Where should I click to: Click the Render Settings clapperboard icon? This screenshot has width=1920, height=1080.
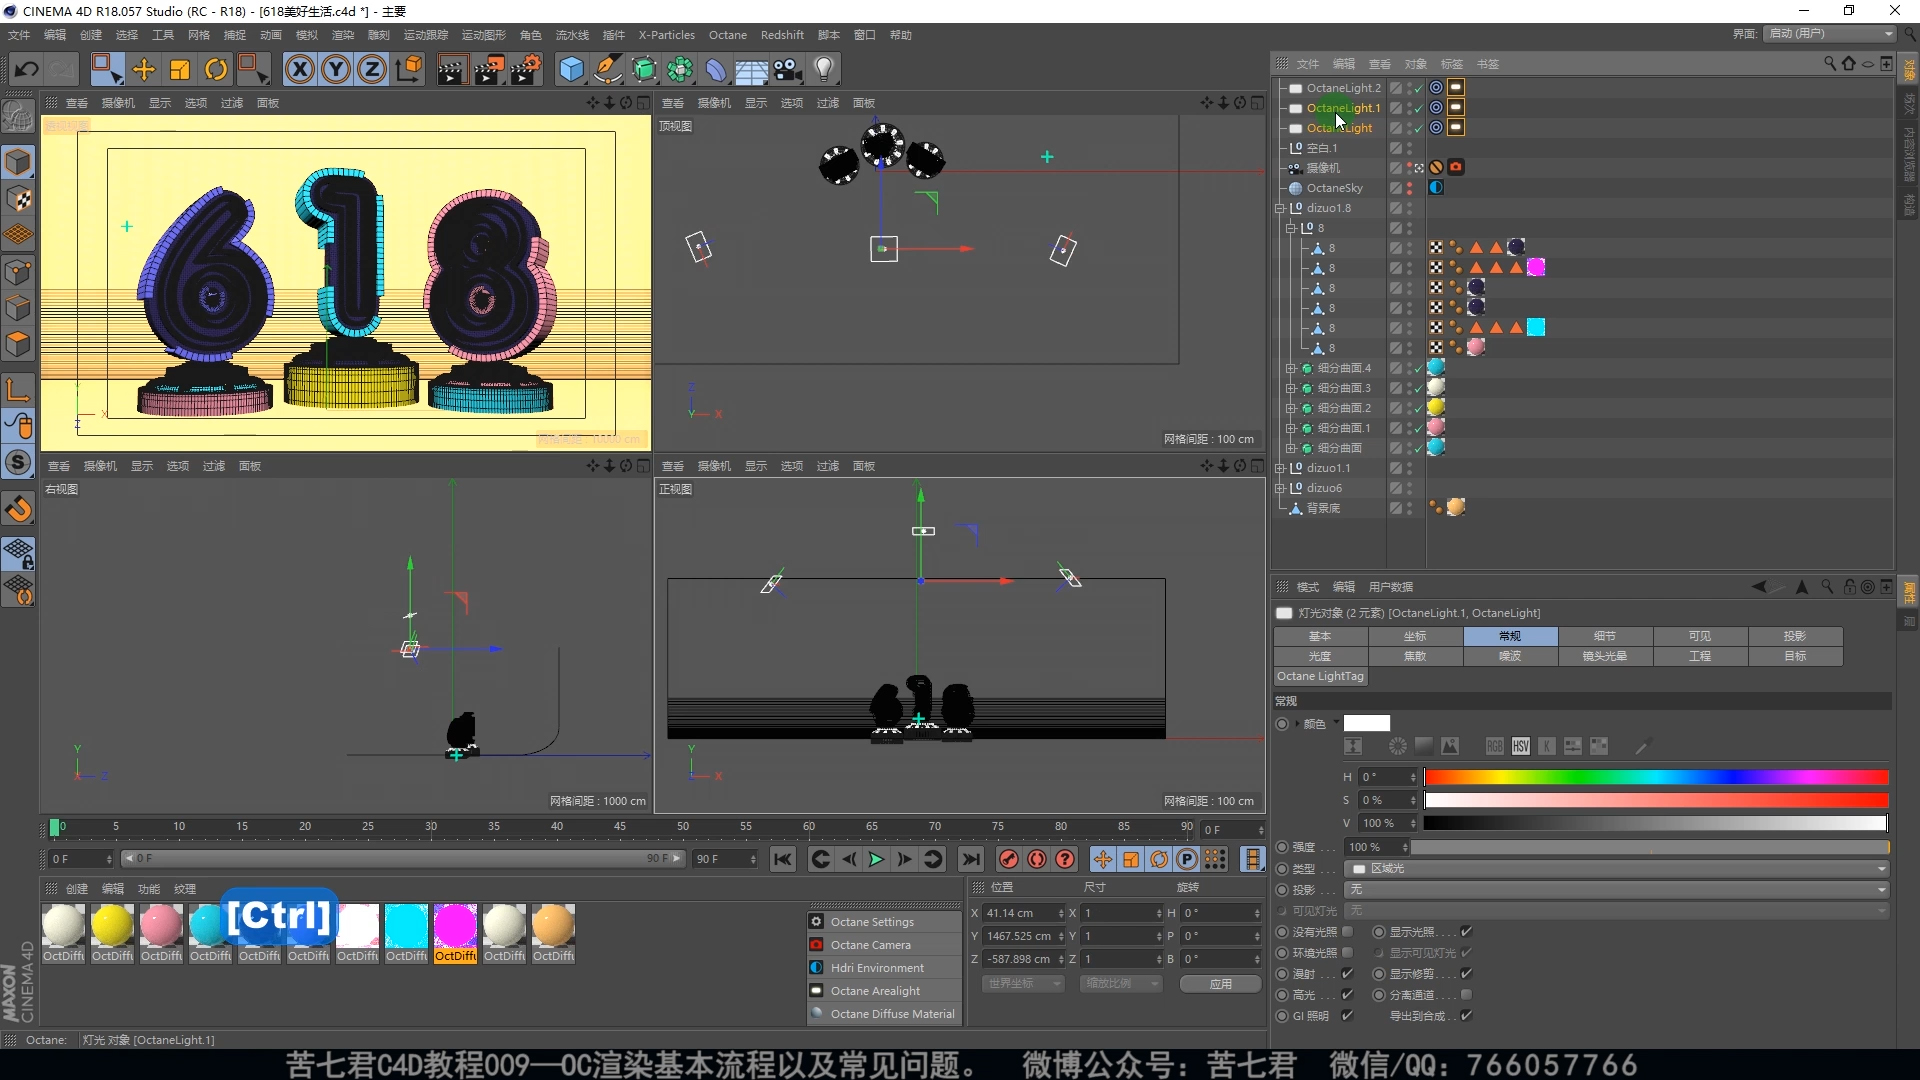coord(525,69)
